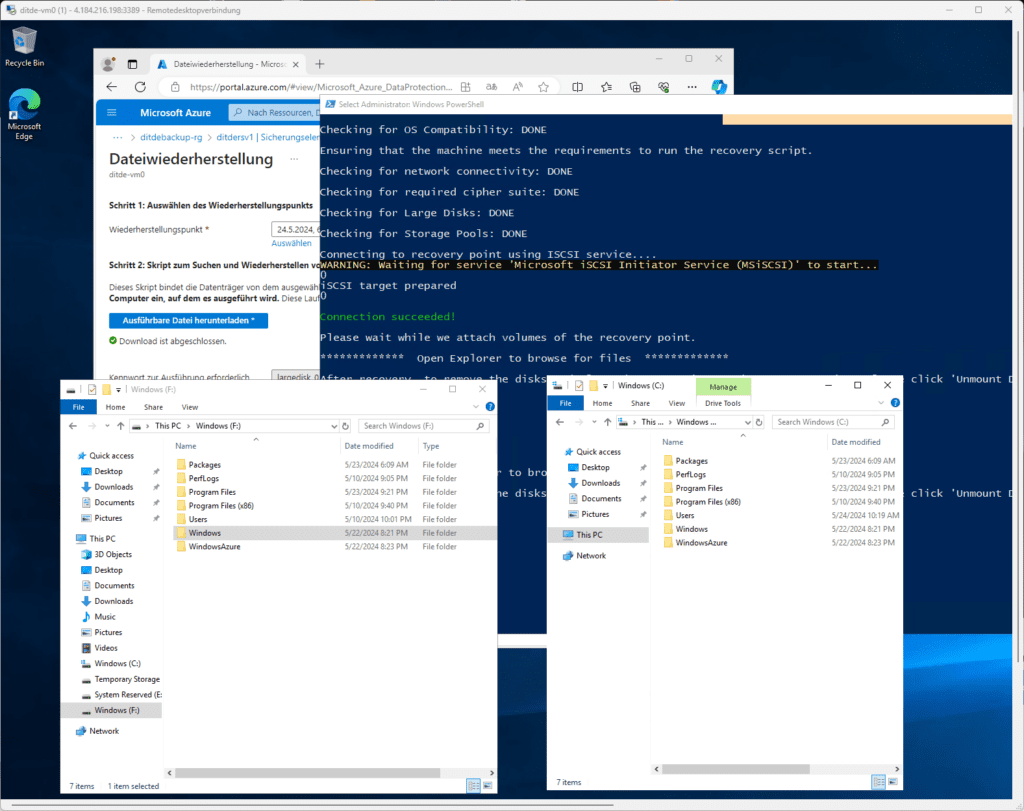Open Edge settings and more menu

tap(692, 87)
